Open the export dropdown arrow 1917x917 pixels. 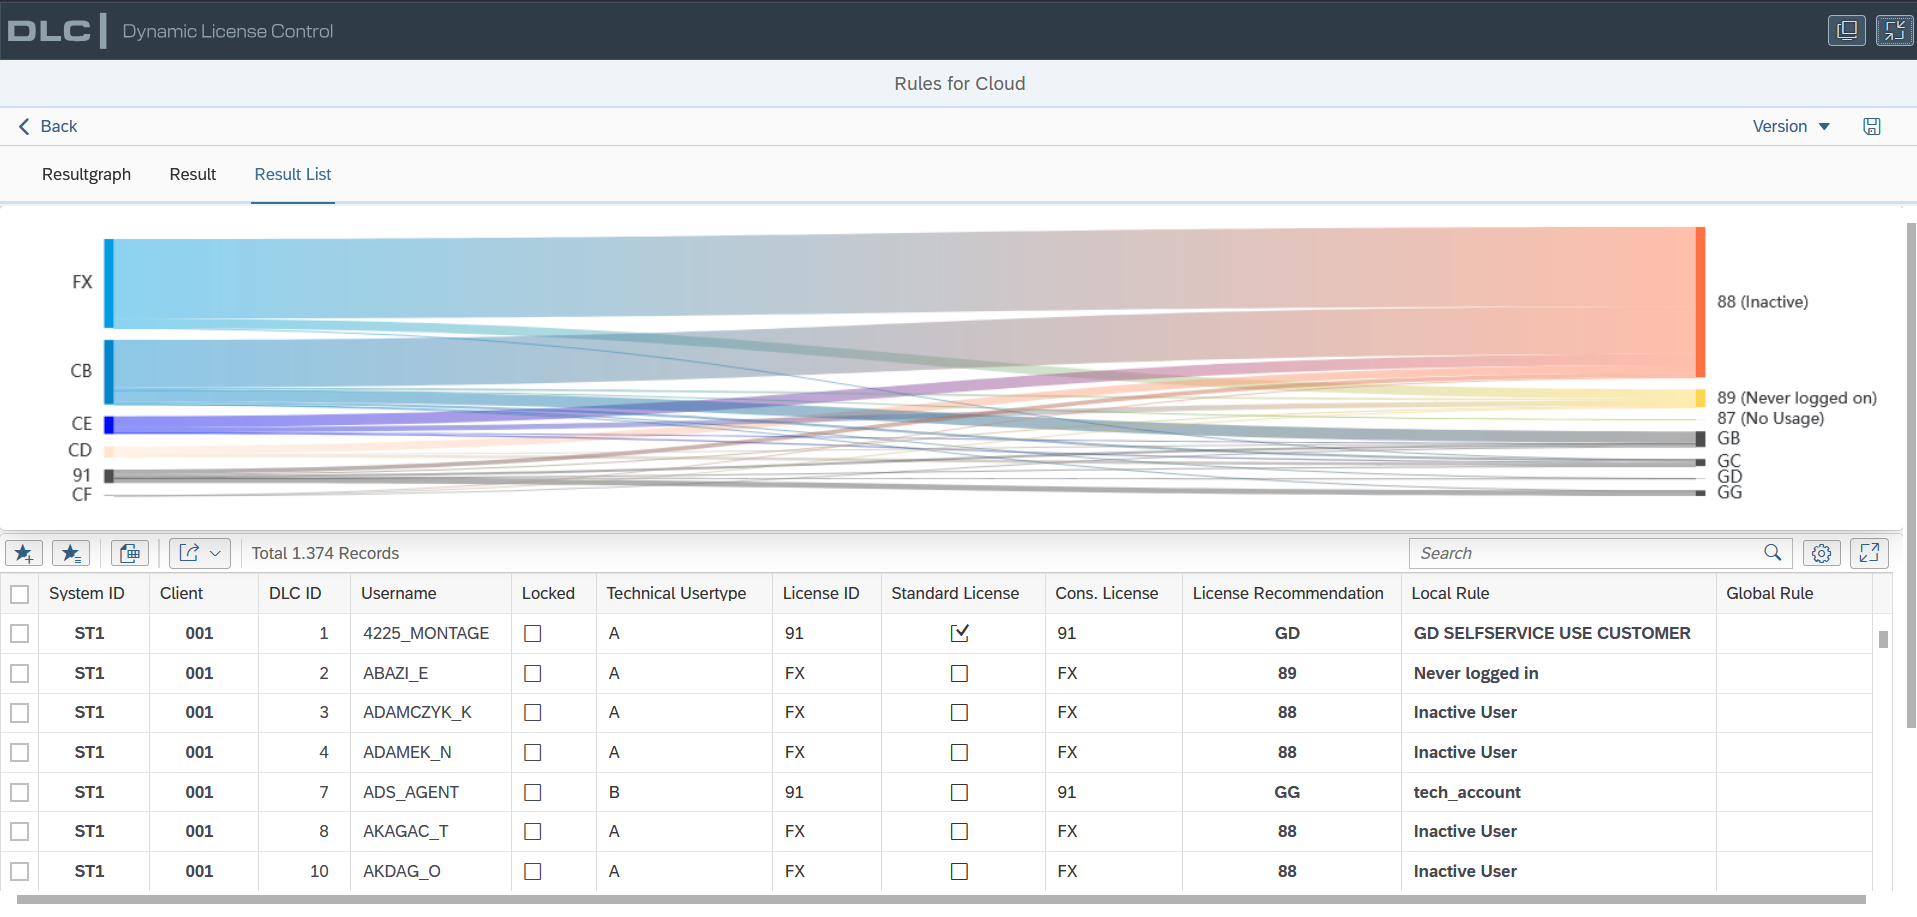tap(215, 553)
